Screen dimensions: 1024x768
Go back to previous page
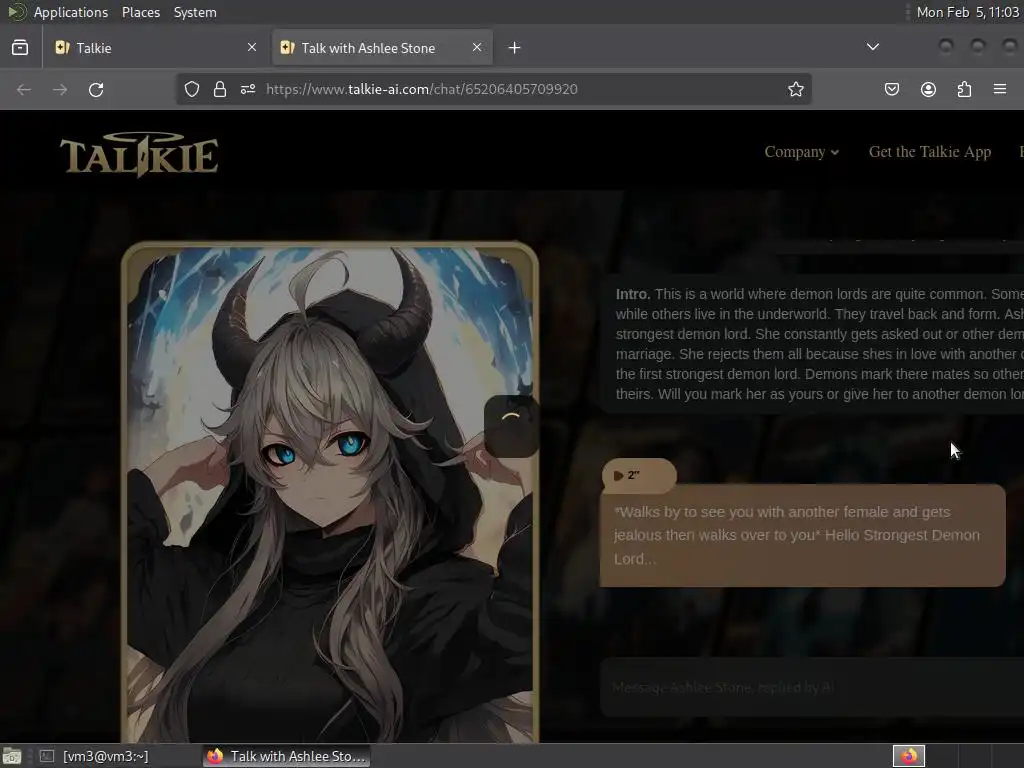tap(24, 89)
